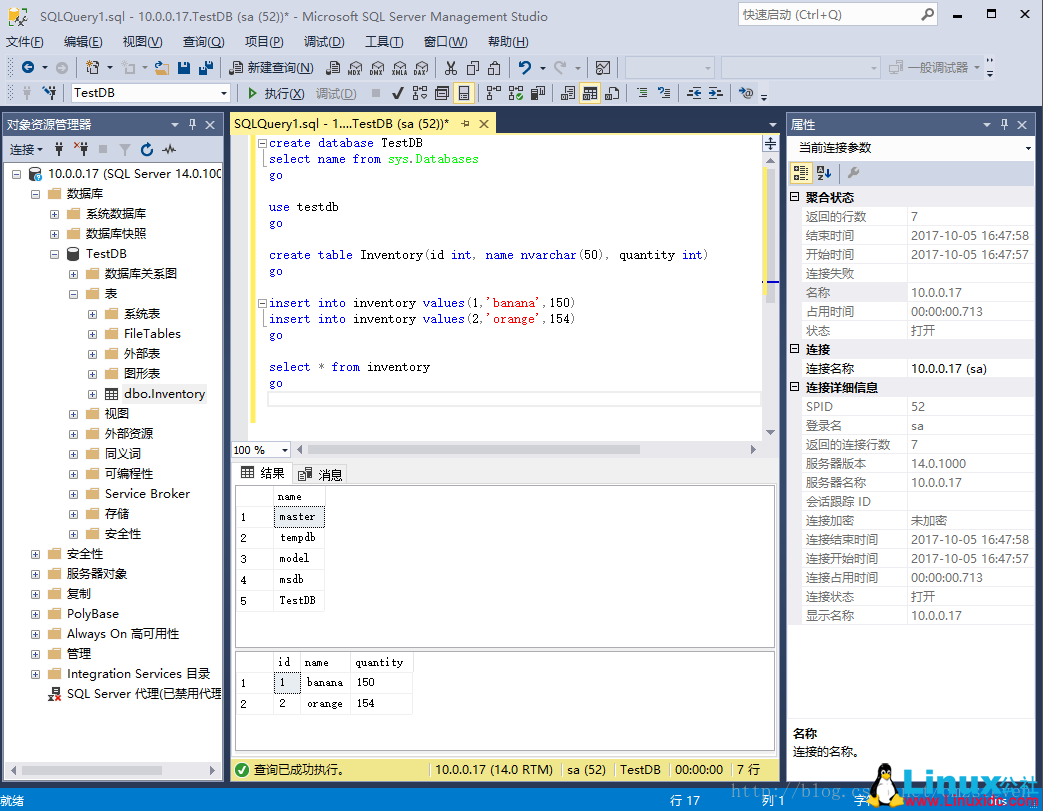Increase indent of the selected lines
This screenshot has width=1043, height=811.
coord(712,92)
